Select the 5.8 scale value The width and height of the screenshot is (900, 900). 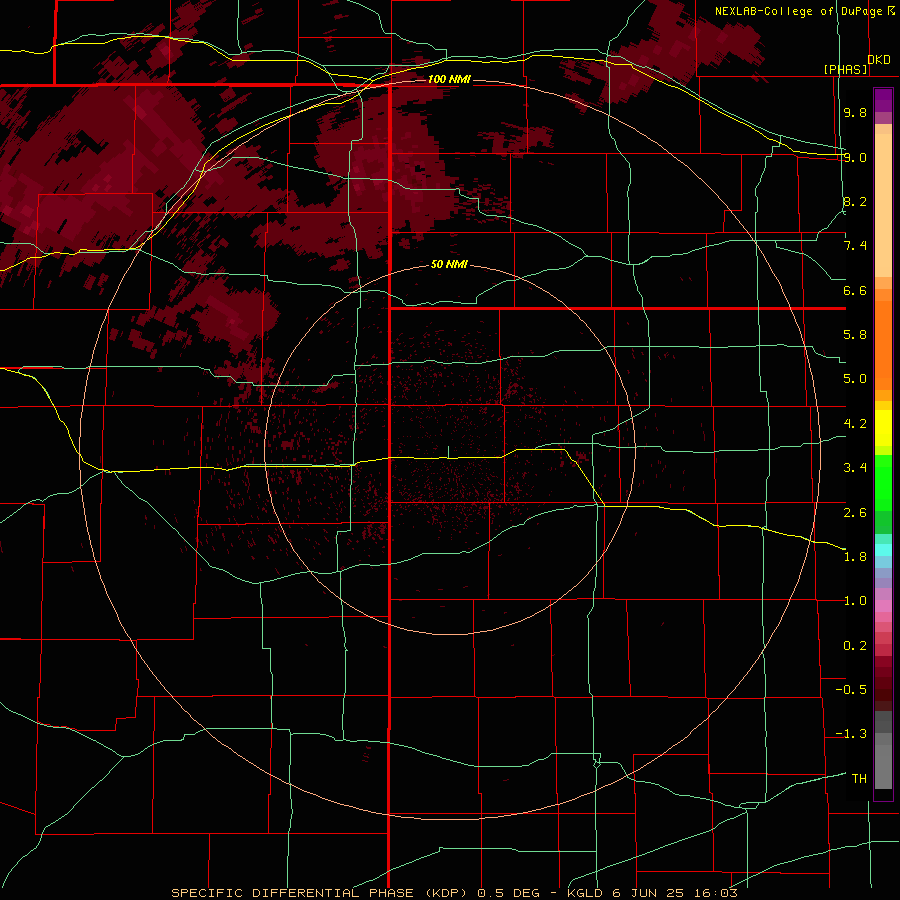point(855,335)
